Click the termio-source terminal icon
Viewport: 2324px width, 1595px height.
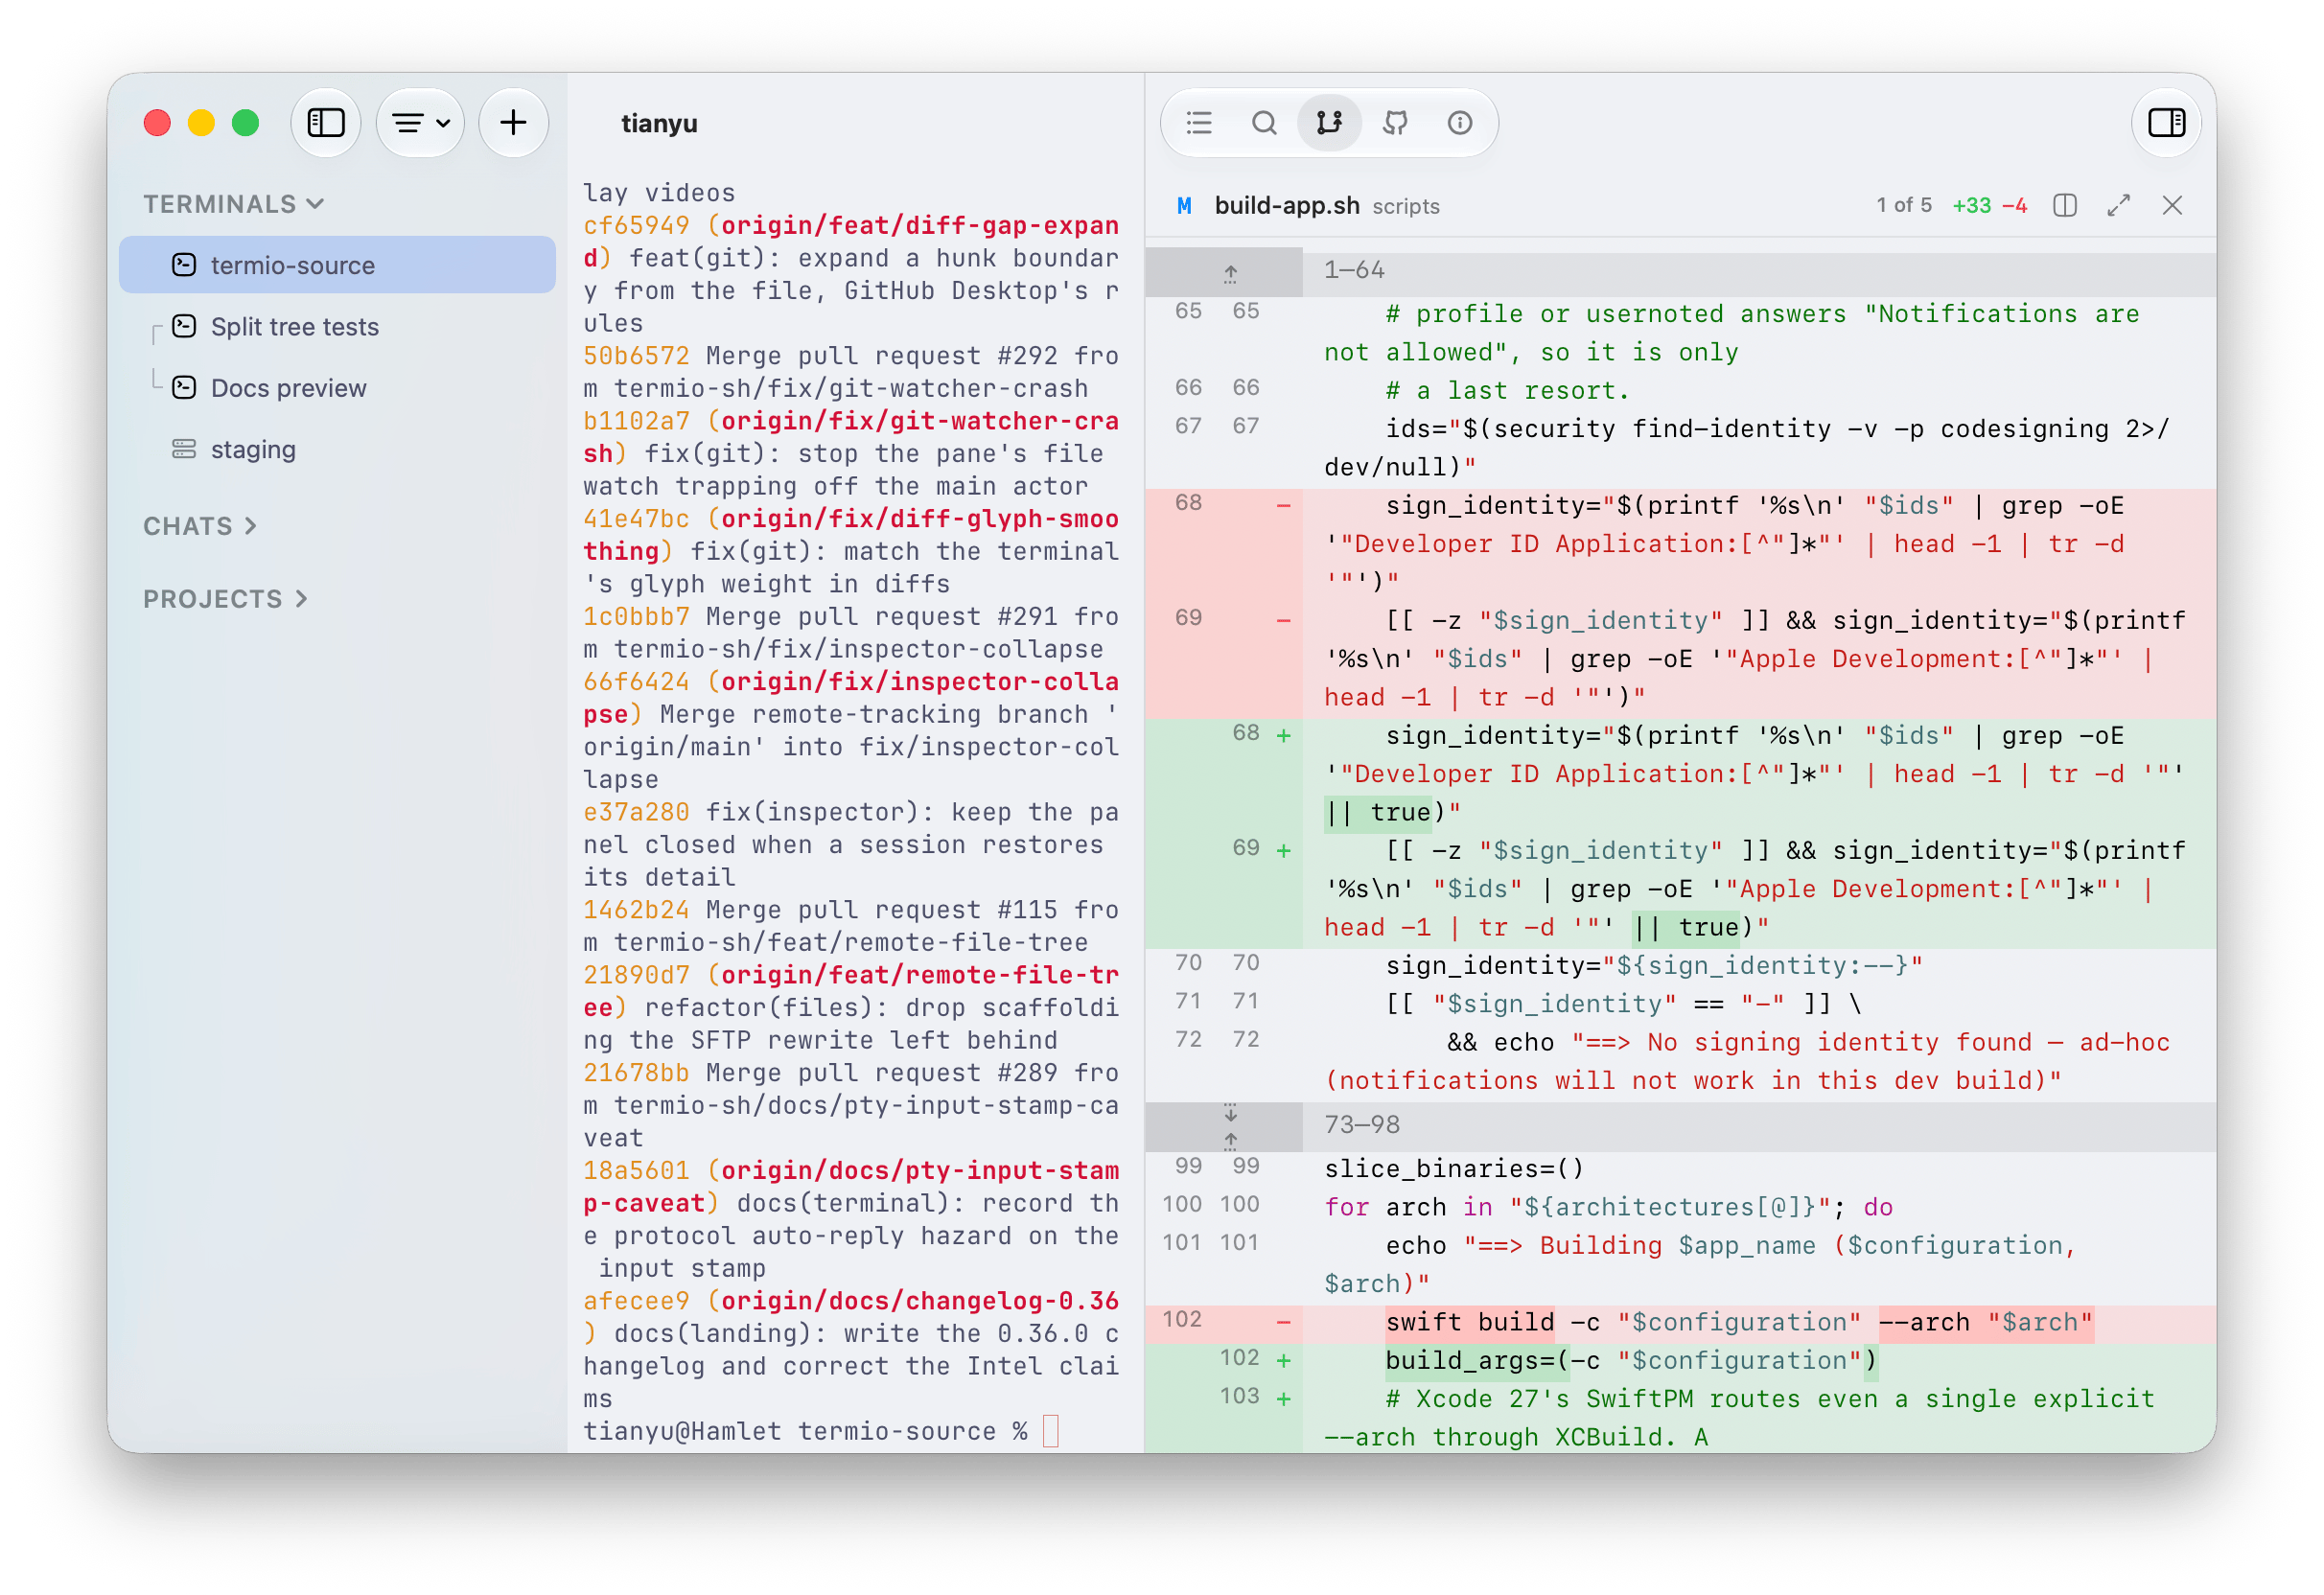(183, 264)
